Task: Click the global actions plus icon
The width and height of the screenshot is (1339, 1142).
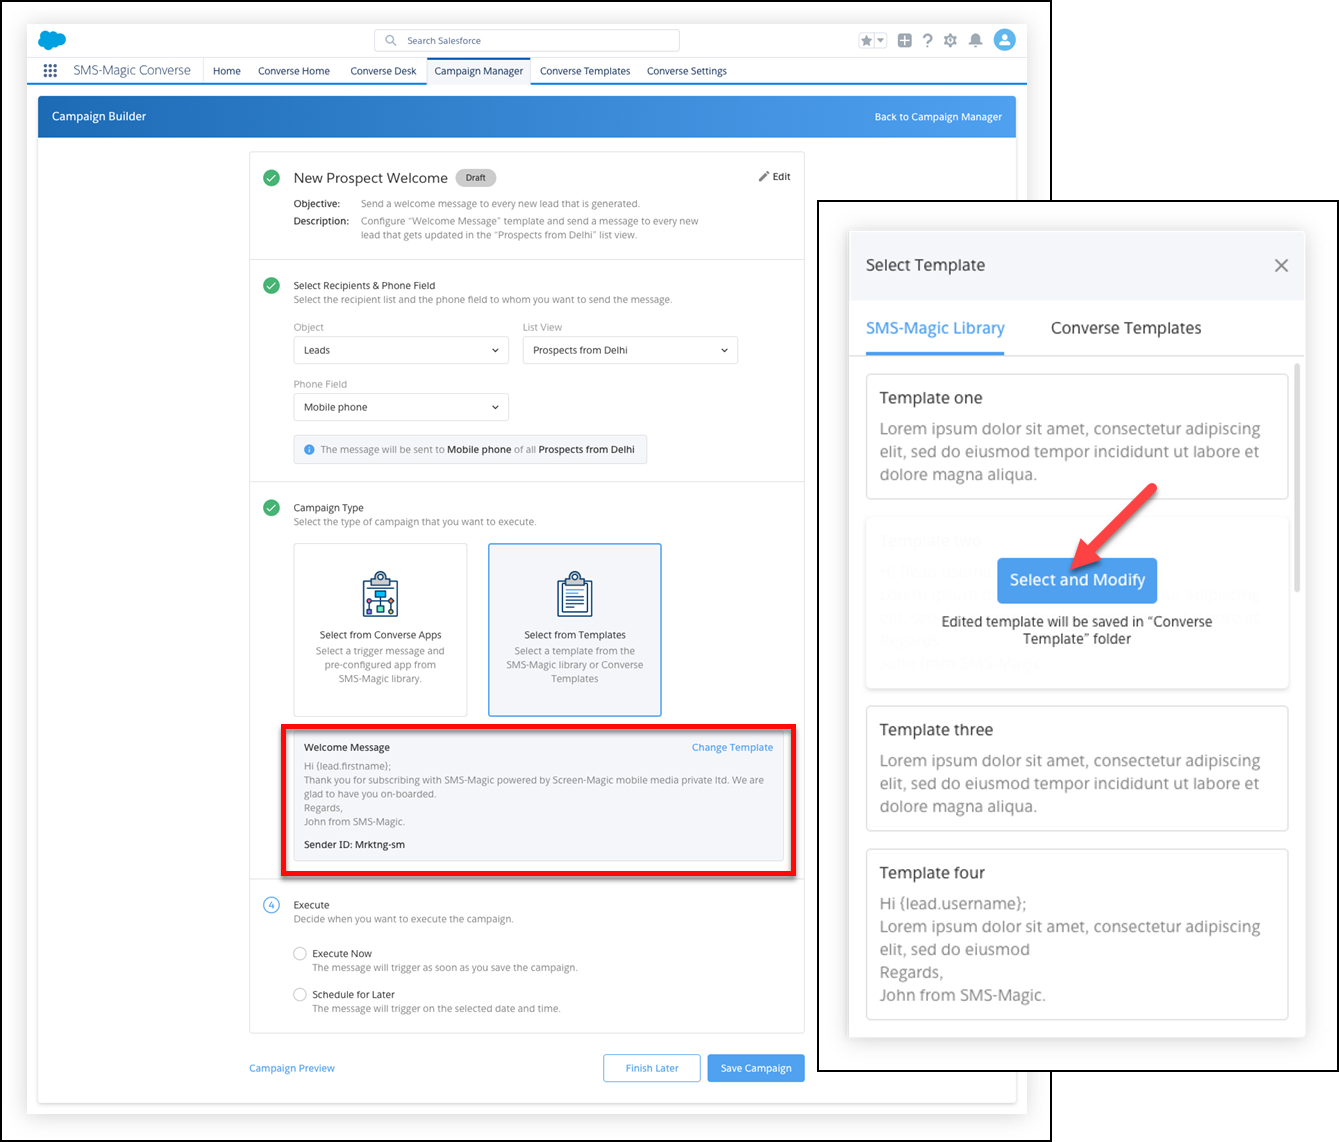Action: [904, 41]
